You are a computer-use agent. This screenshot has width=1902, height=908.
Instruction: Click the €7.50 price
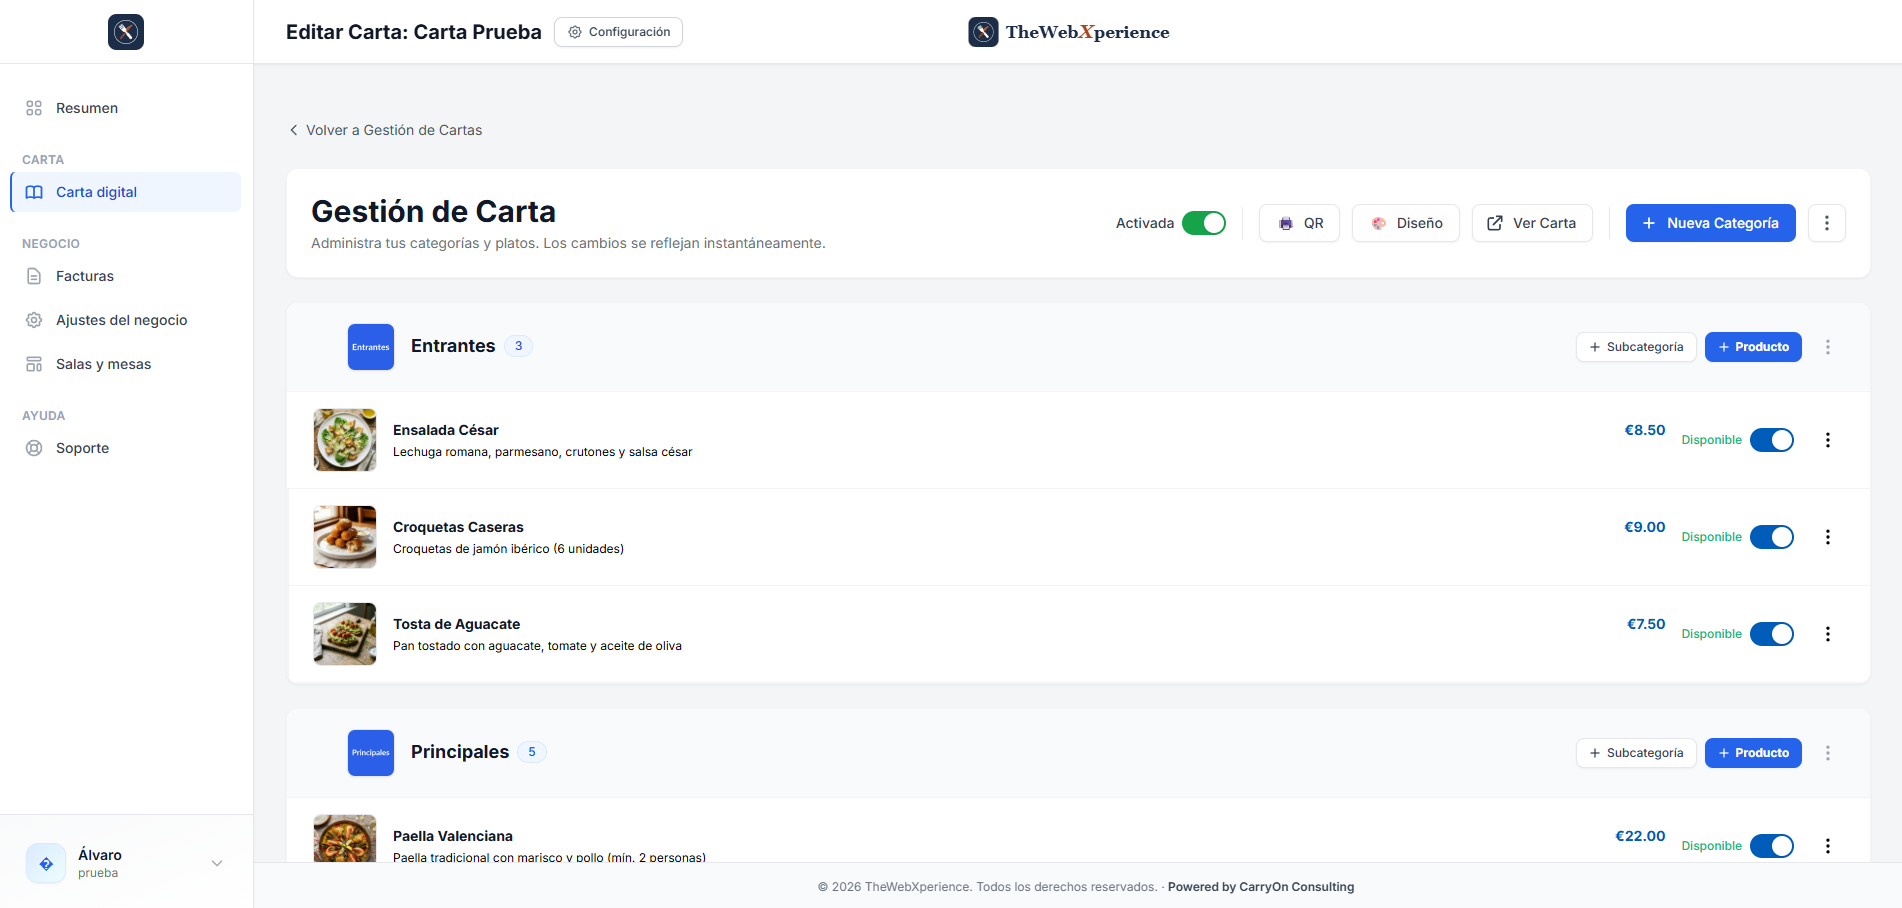(x=1646, y=624)
